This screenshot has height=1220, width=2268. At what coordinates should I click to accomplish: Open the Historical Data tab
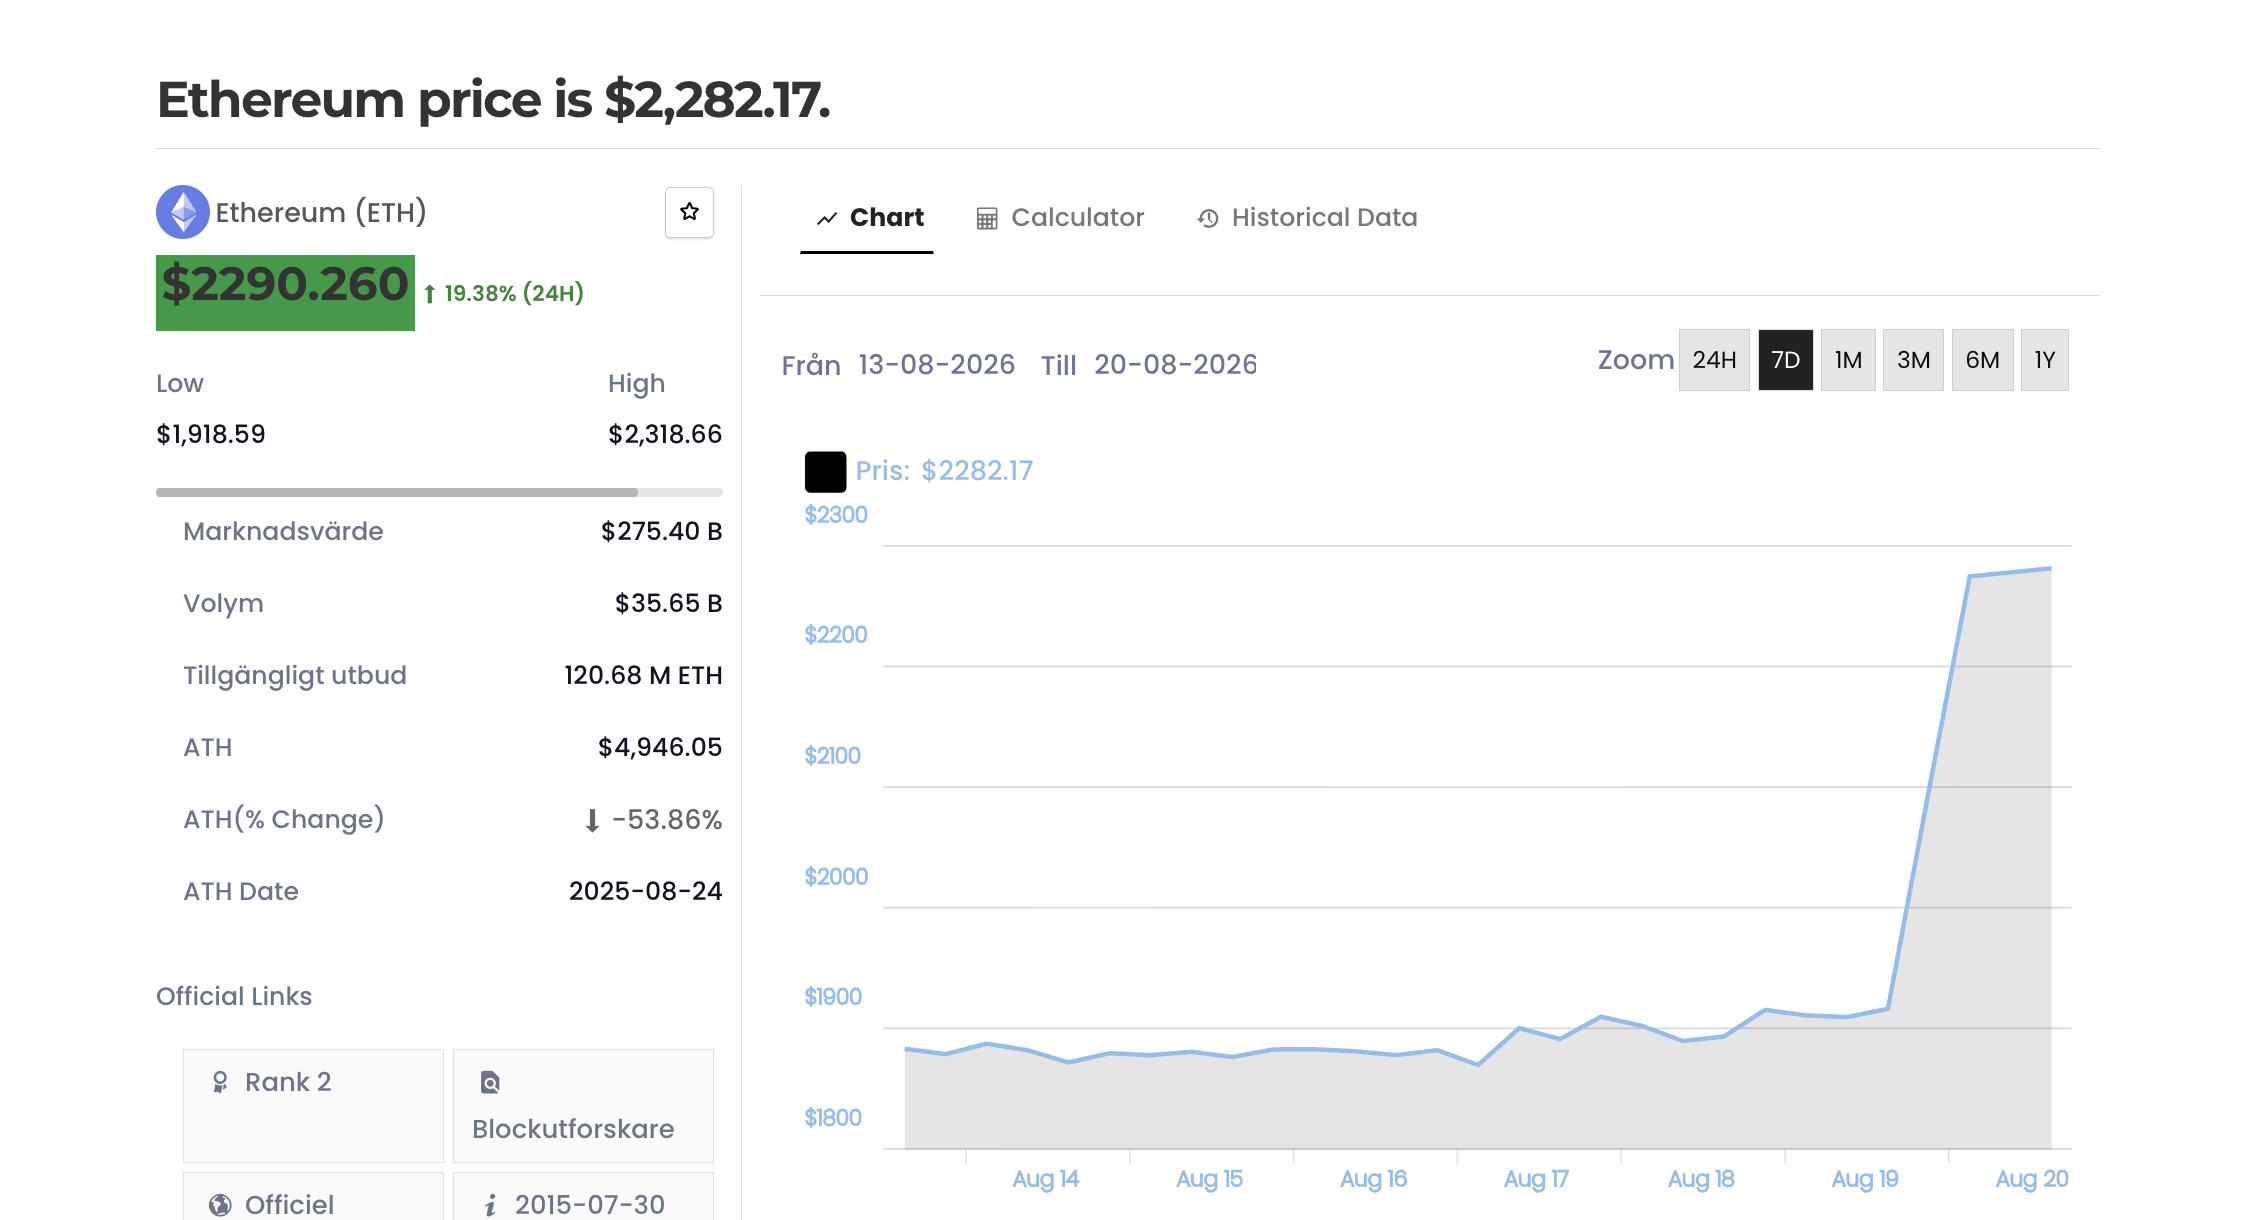1307,218
